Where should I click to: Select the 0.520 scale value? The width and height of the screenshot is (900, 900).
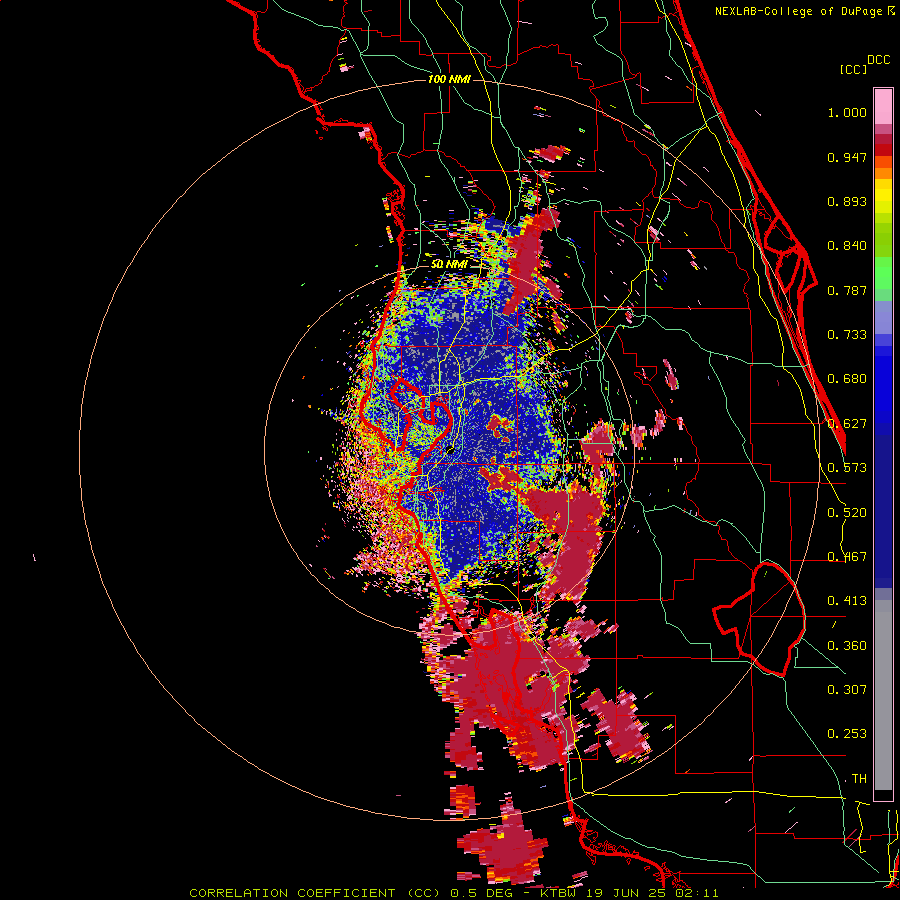coord(847,513)
